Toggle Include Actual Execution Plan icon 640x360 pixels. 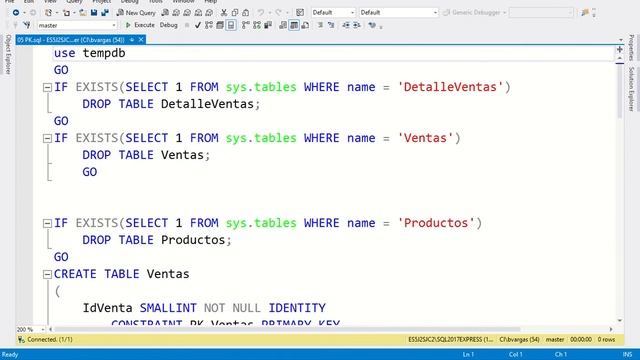pyautogui.click(x=245, y=25)
